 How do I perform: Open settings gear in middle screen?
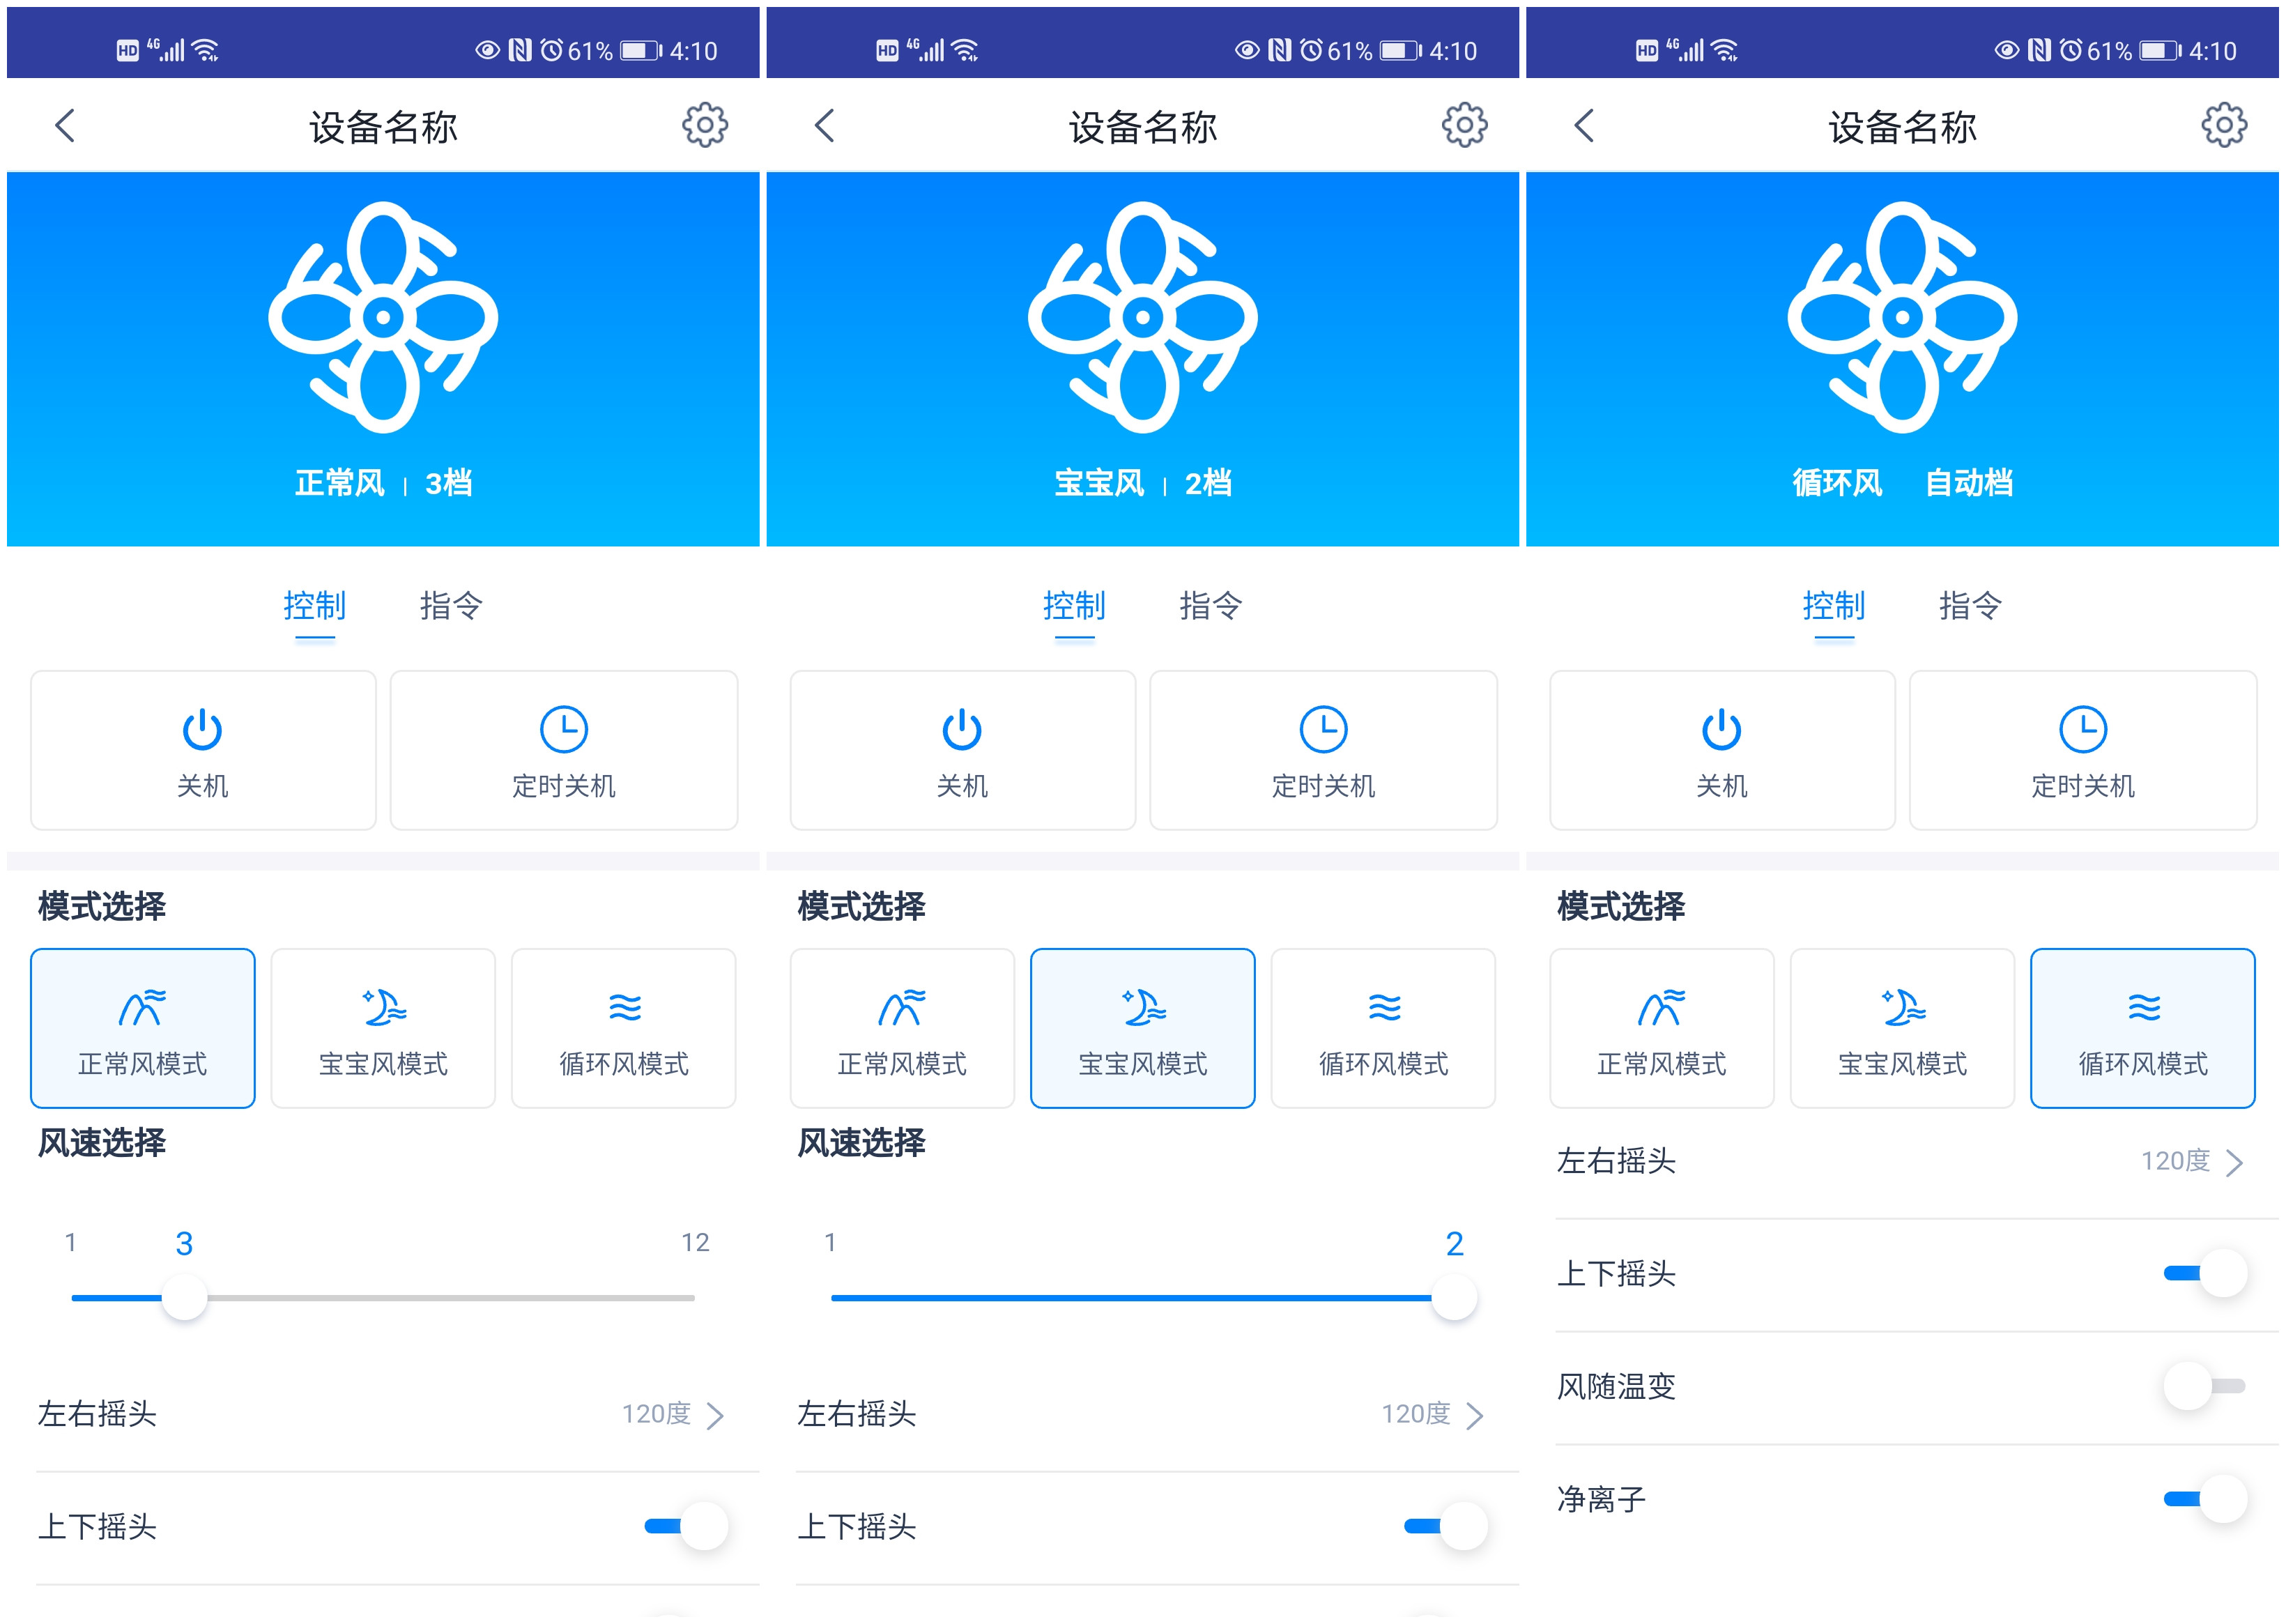point(1464,125)
